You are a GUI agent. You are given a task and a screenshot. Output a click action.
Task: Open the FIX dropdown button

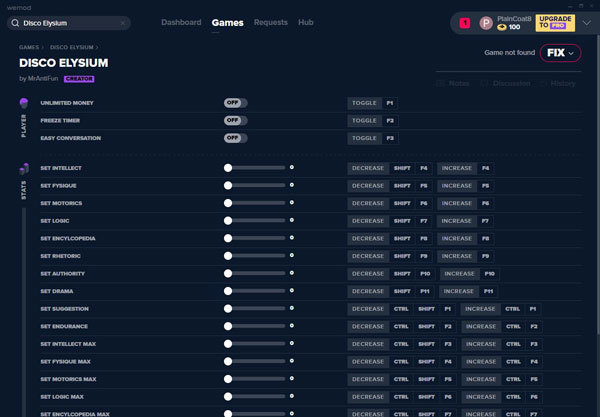click(x=561, y=53)
